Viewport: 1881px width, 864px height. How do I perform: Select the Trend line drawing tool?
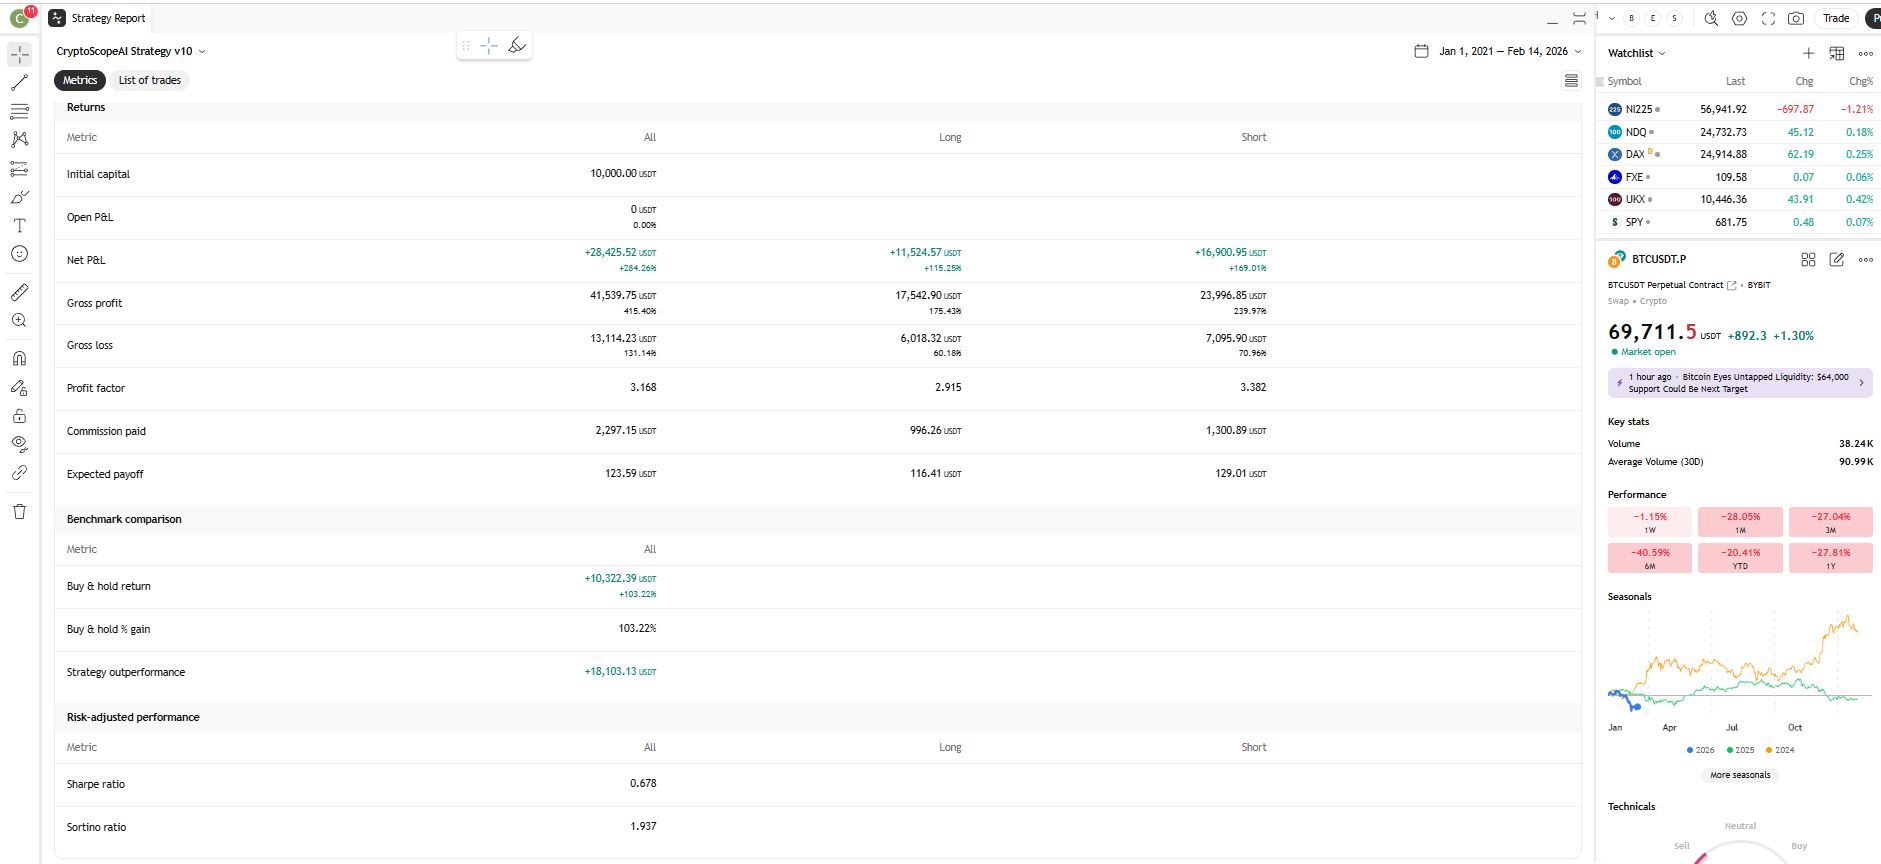click(19, 83)
